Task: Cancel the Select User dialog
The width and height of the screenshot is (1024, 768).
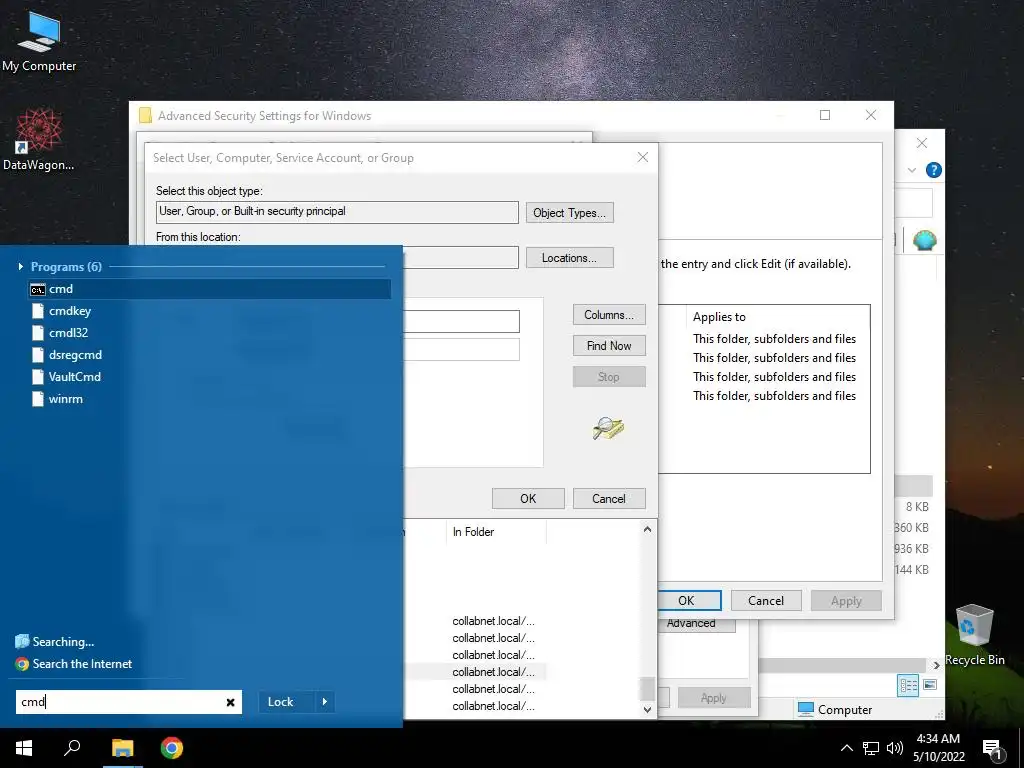Action: tap(609, 498)
